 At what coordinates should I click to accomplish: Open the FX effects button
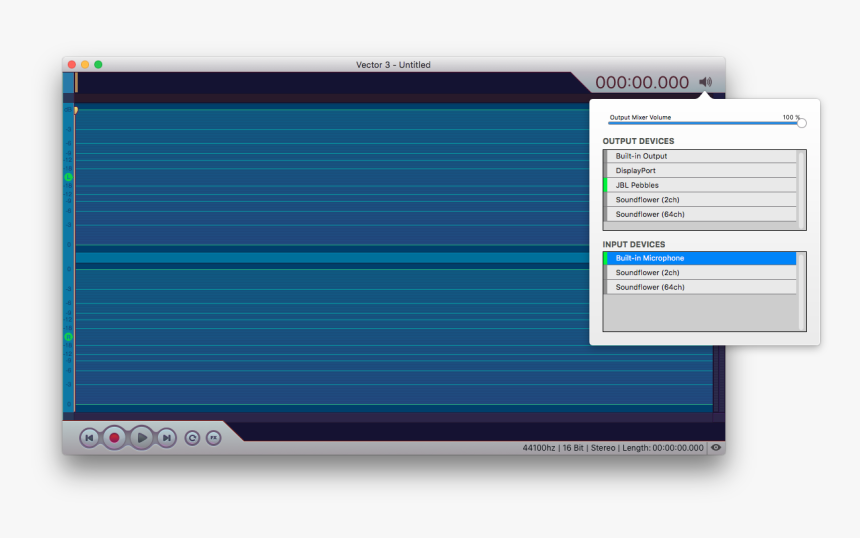click(213, 438)
